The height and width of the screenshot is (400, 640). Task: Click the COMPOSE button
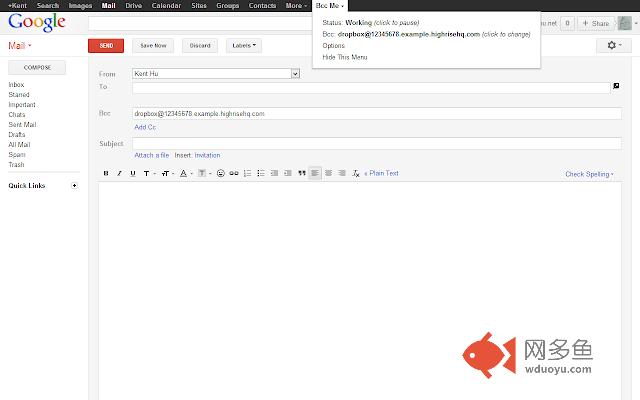click(37, 68)
